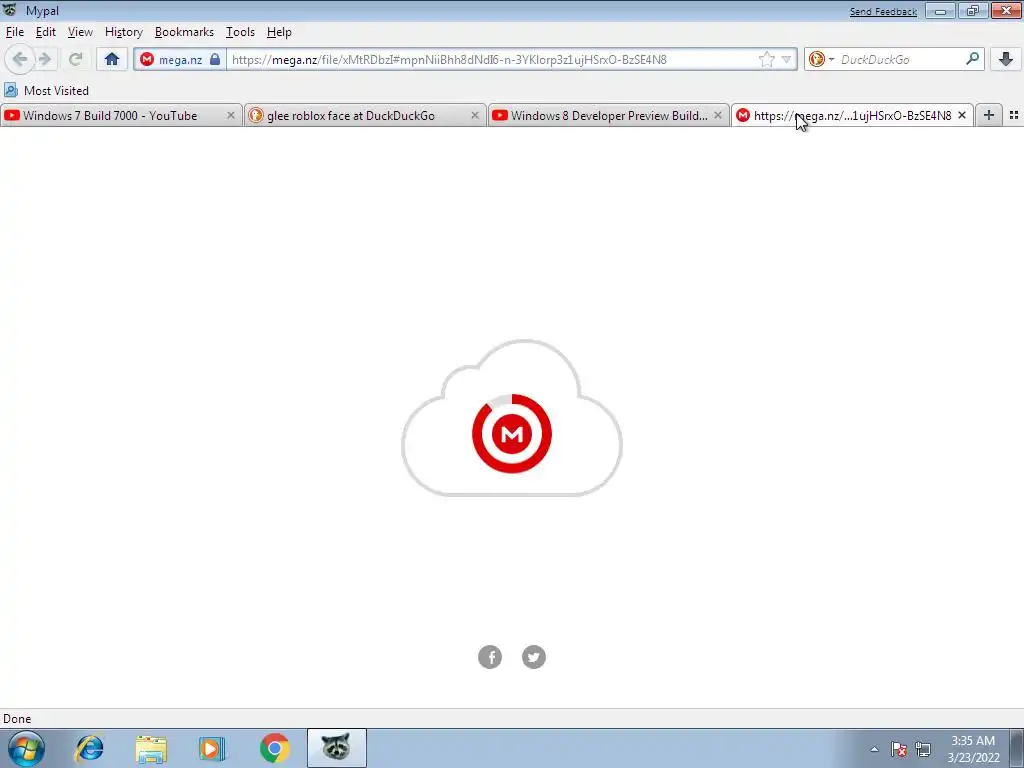The height and width of the screenshot is (768, 1024).
Task: Show all tabs list grid button
Action: click(1014, 115)
